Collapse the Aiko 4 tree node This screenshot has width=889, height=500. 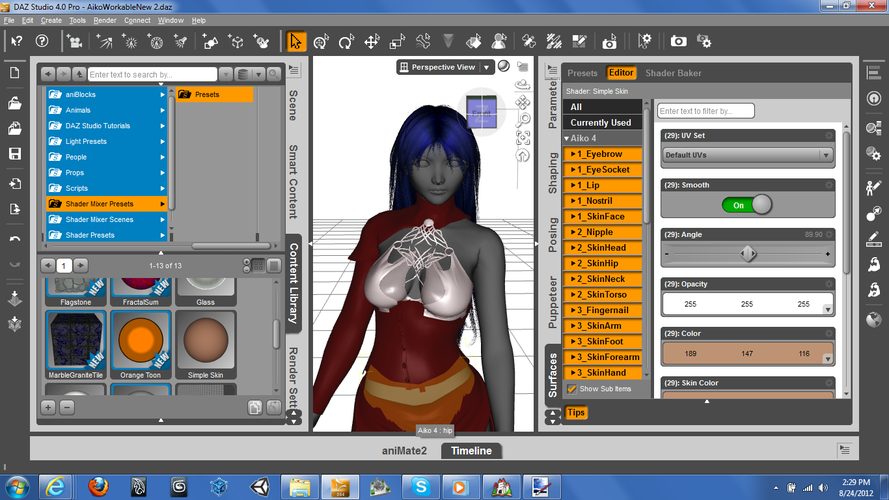pos(566,138)
